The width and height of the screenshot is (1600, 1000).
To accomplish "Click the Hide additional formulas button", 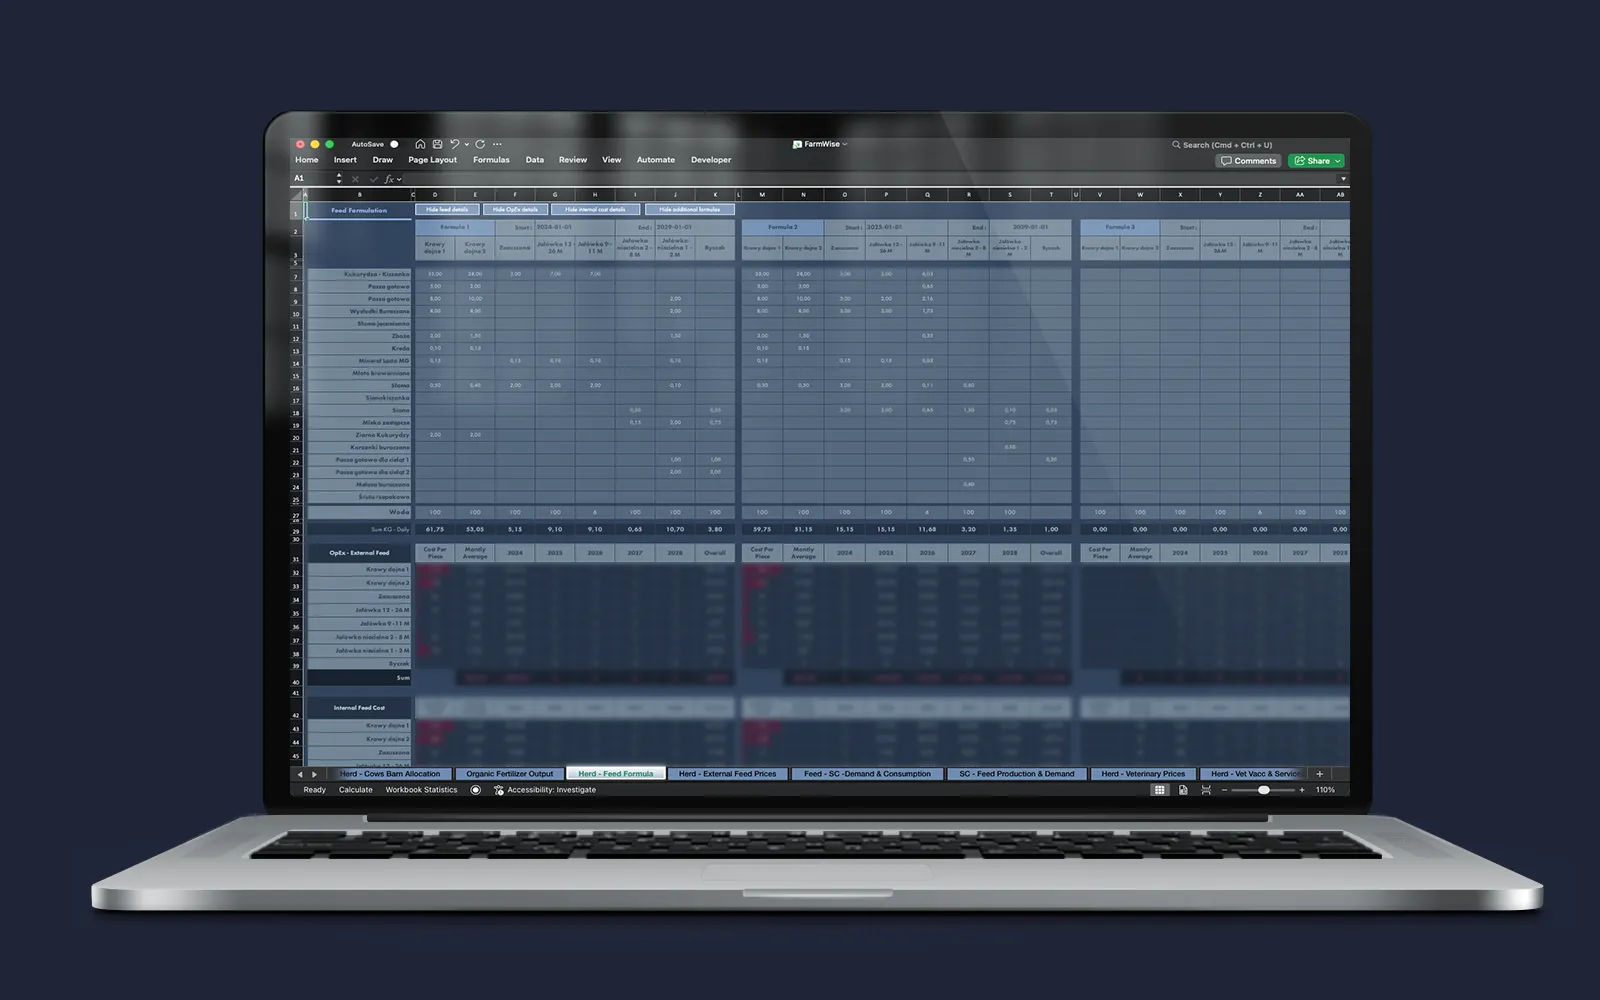I will pyautogui.click(x=690, y=210).
